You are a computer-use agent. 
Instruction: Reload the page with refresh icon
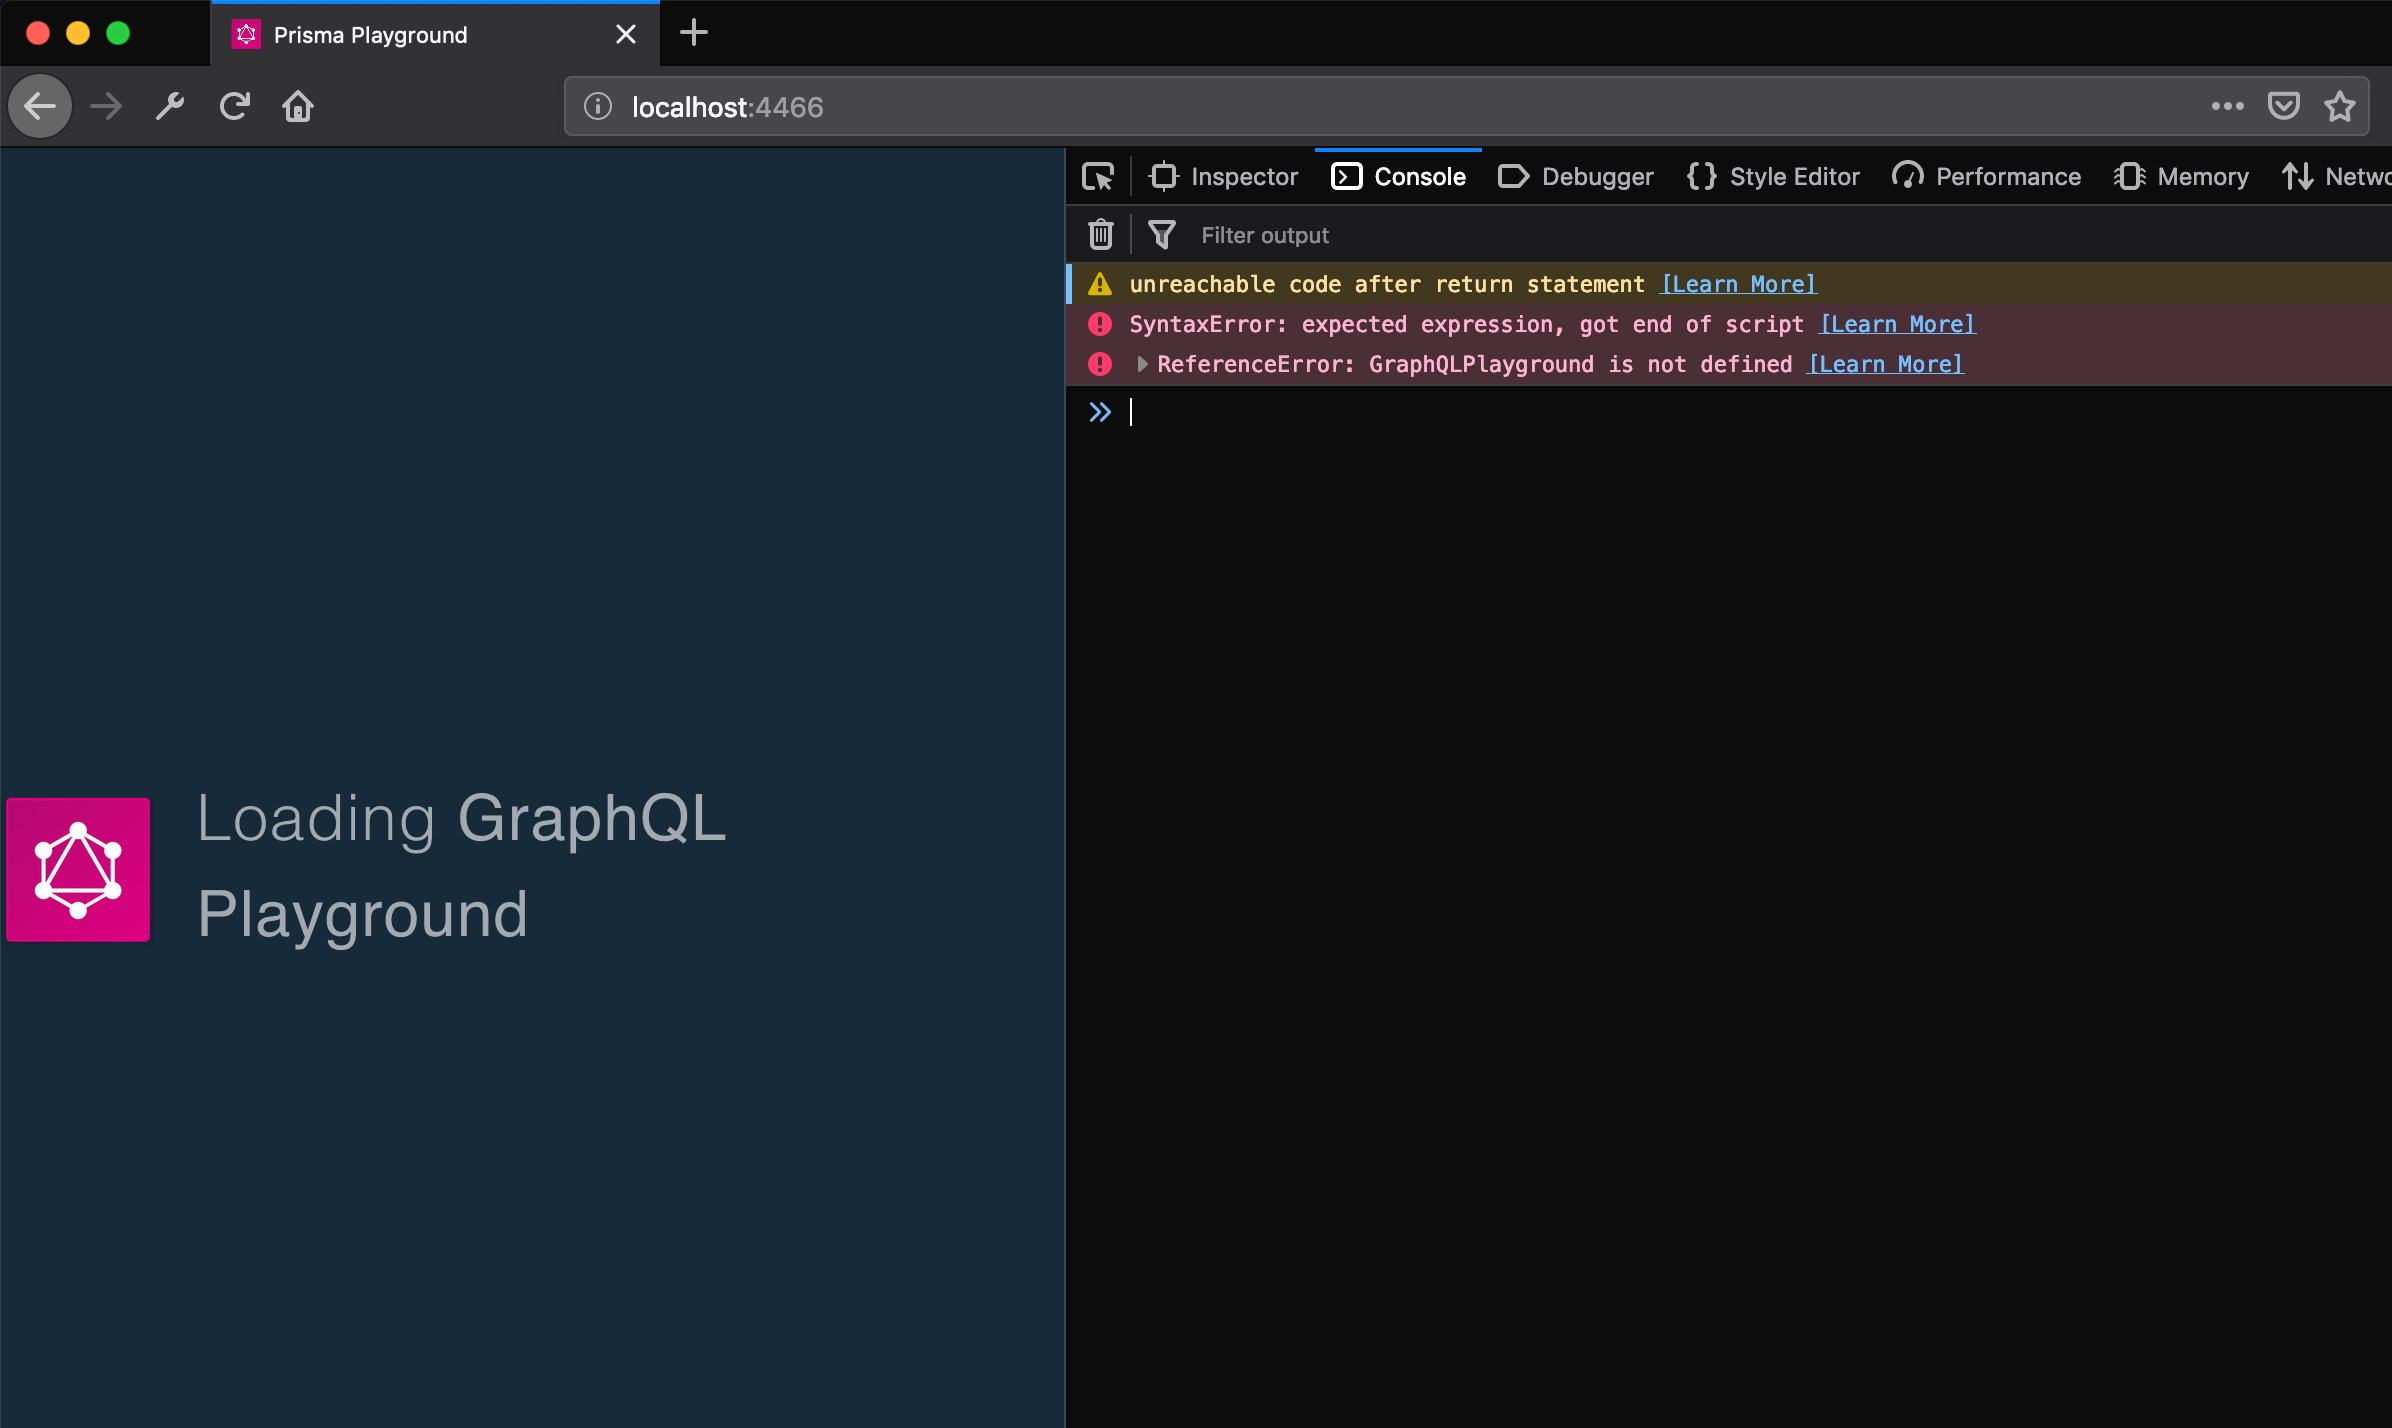pos(234,106)
